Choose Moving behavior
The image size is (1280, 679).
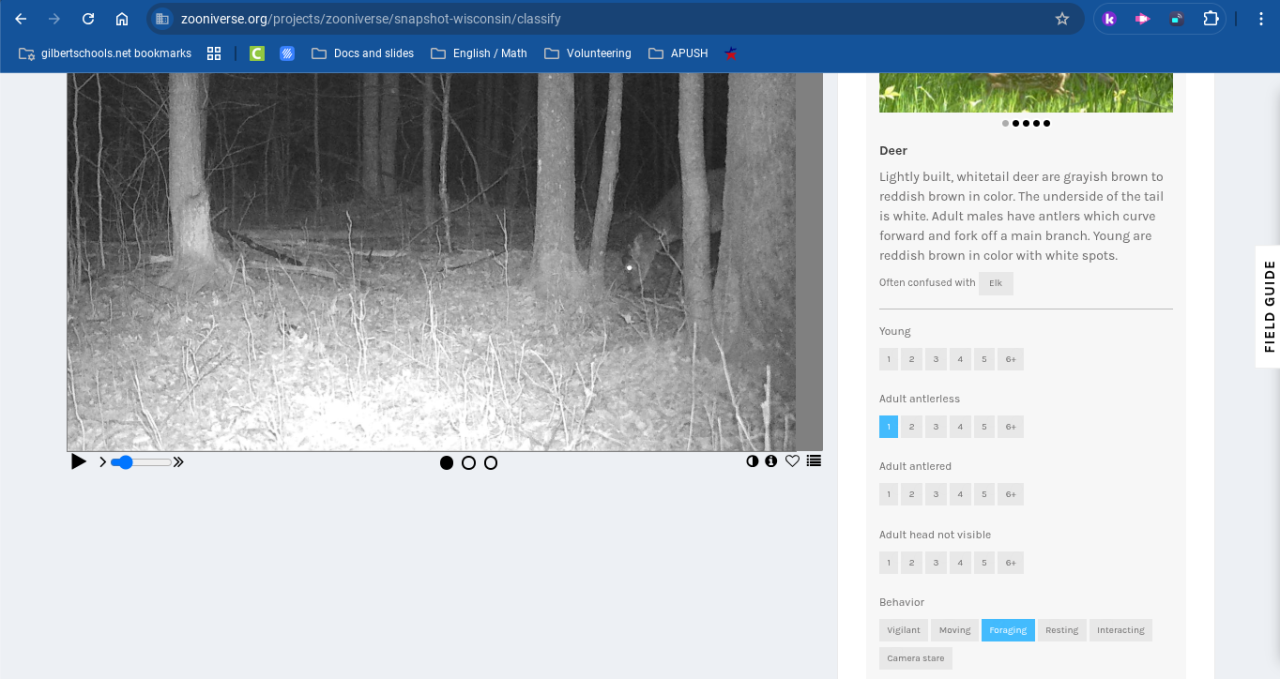(955, 630)
